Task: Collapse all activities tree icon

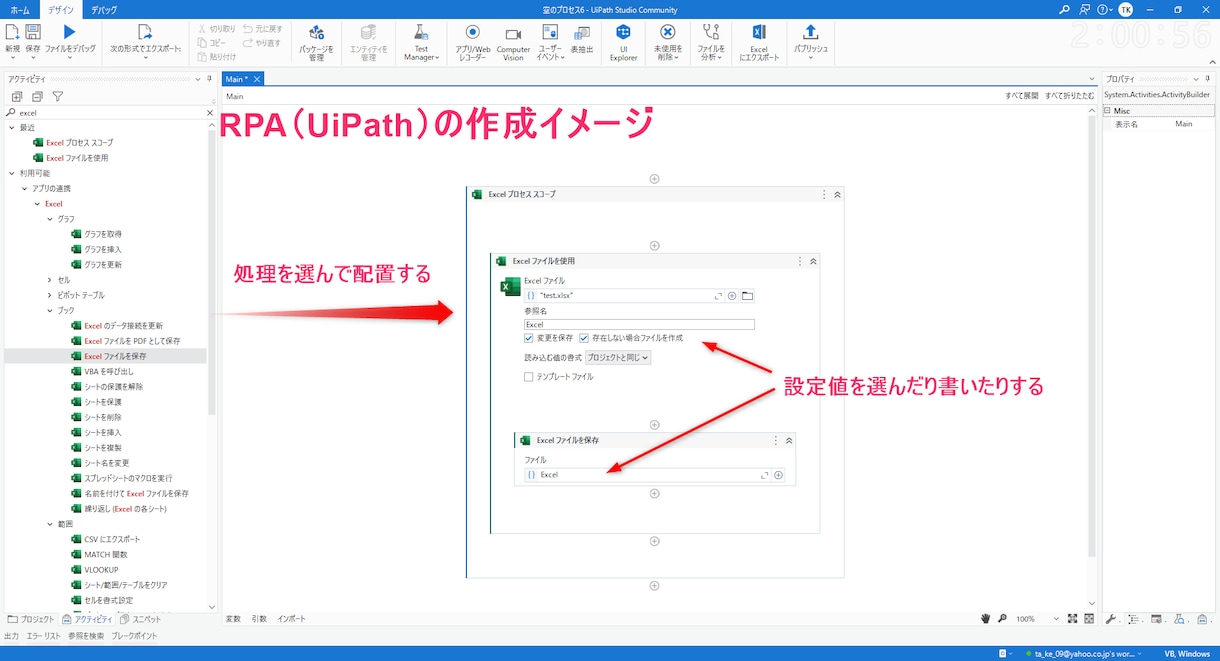Action: pos(37,97)
